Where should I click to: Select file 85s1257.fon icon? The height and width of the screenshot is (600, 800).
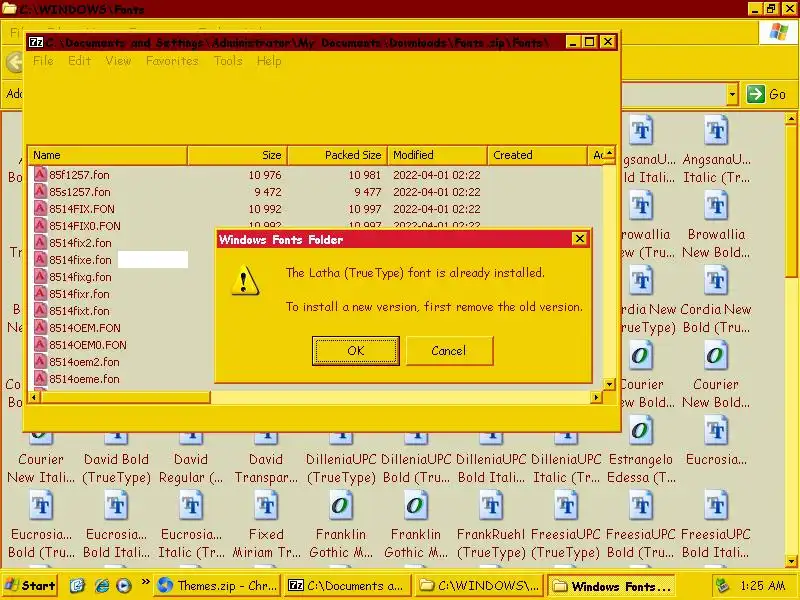click(40, 191)
